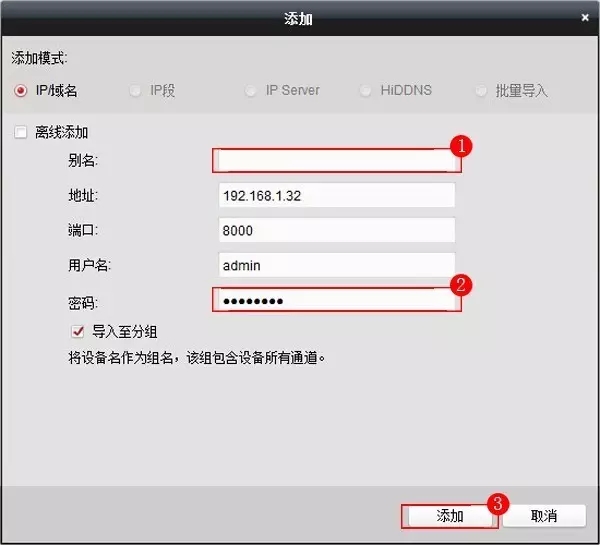Uncheck the 导入至分组 checkbox
This screenshot has width=600, height=545.
click(x=77, y=331)
